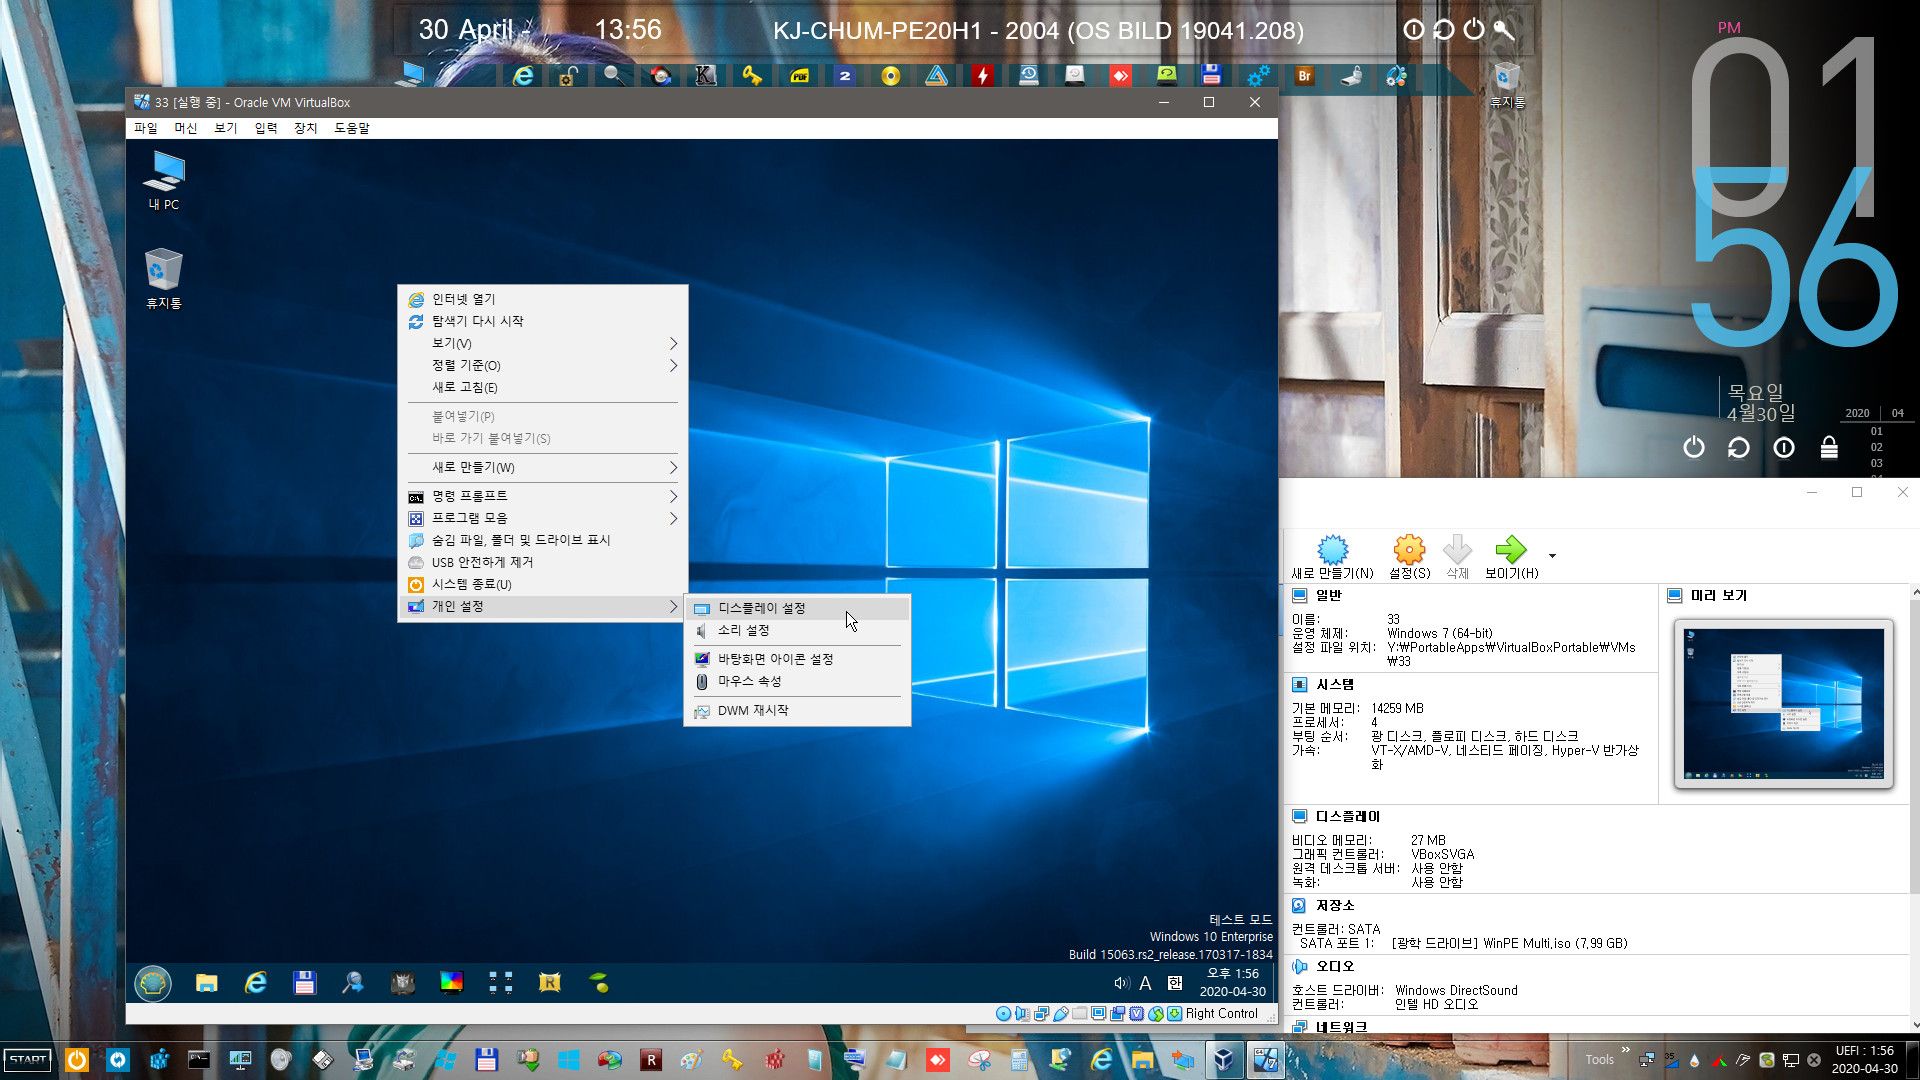This screenshot has height=1080, width=1920.
Task: Click Adobe Bridge Br icon in top dock
Action: (1304, 75)
